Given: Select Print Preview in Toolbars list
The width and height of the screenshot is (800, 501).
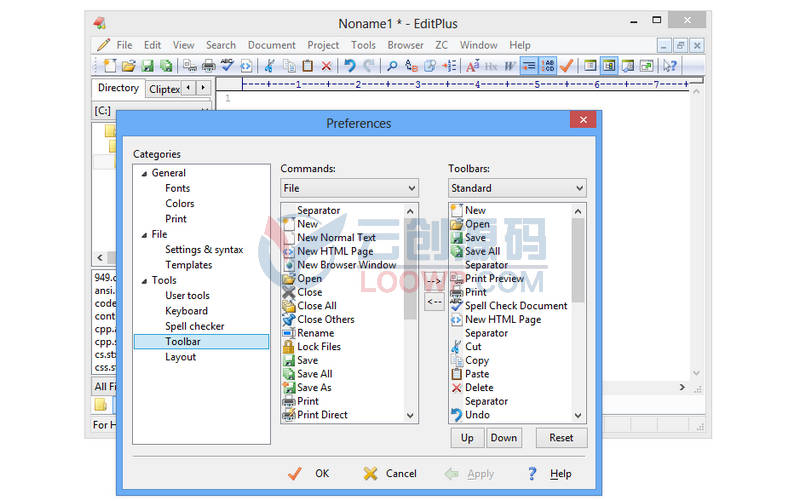Looking at the screenshot, I should pyautogui.click(x=494, y=279).
